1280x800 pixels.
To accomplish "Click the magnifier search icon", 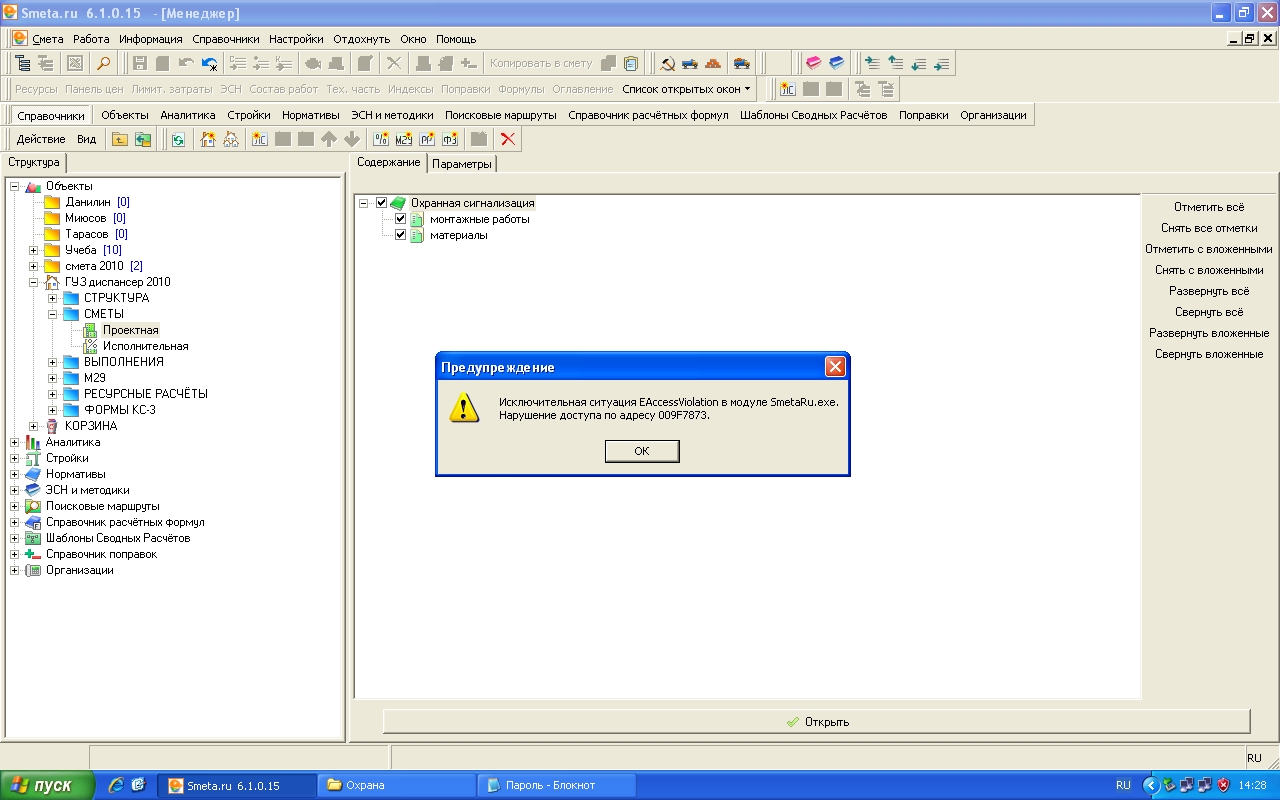I will [103, 63].
